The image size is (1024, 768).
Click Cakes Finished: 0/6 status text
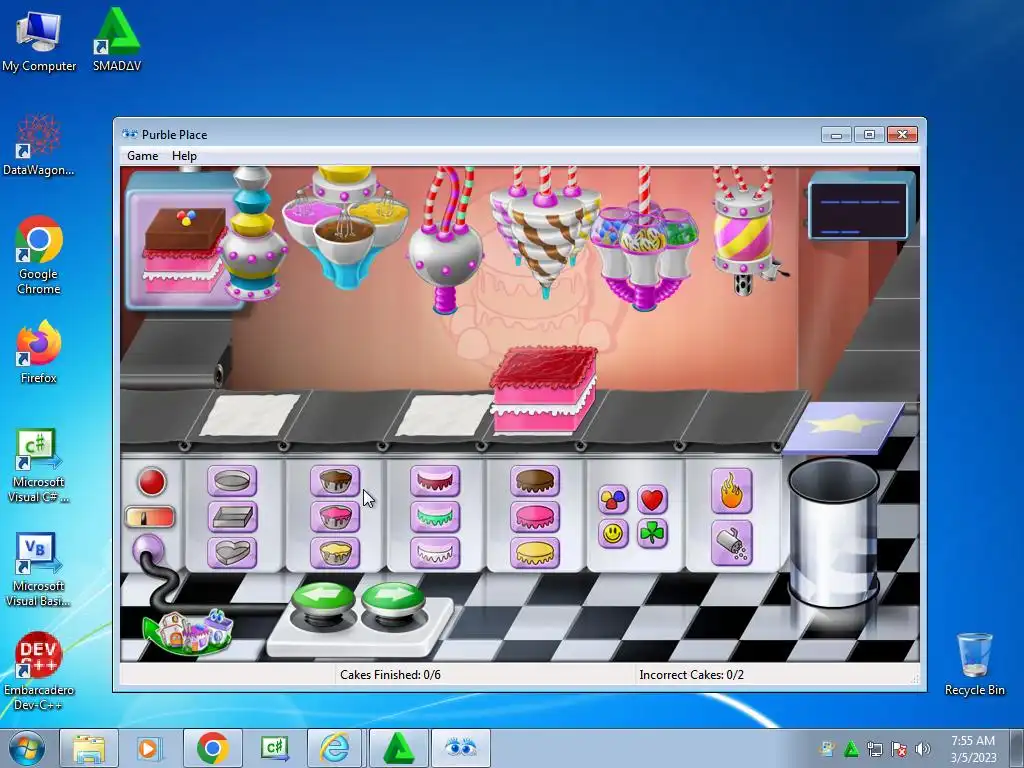pos(391,675)
